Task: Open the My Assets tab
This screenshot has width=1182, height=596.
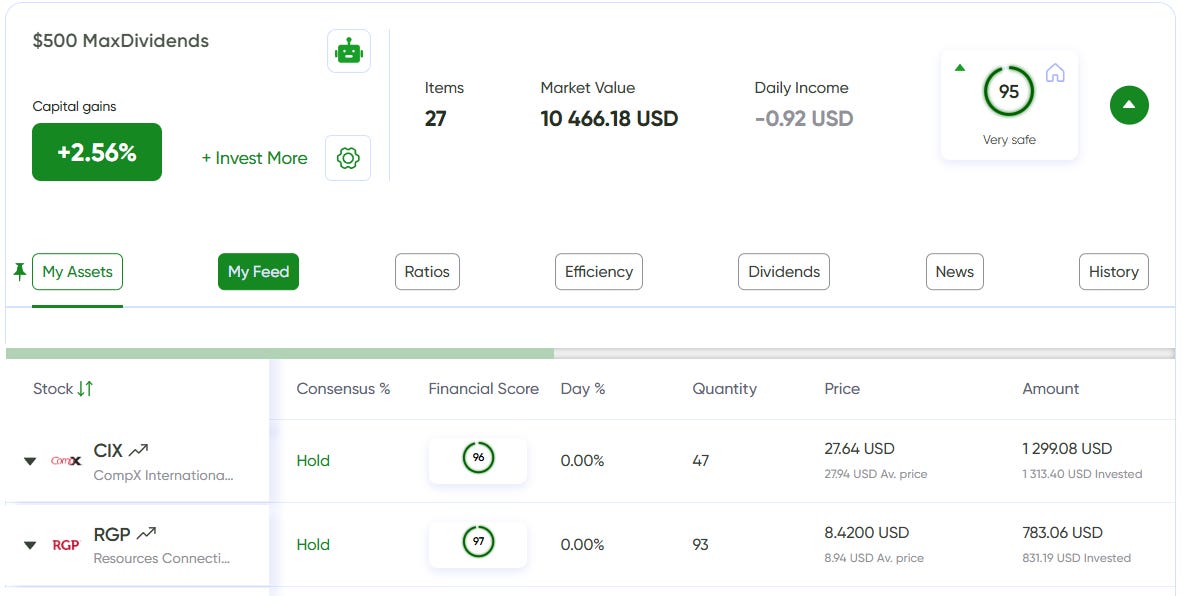Action: click(78, 272)
